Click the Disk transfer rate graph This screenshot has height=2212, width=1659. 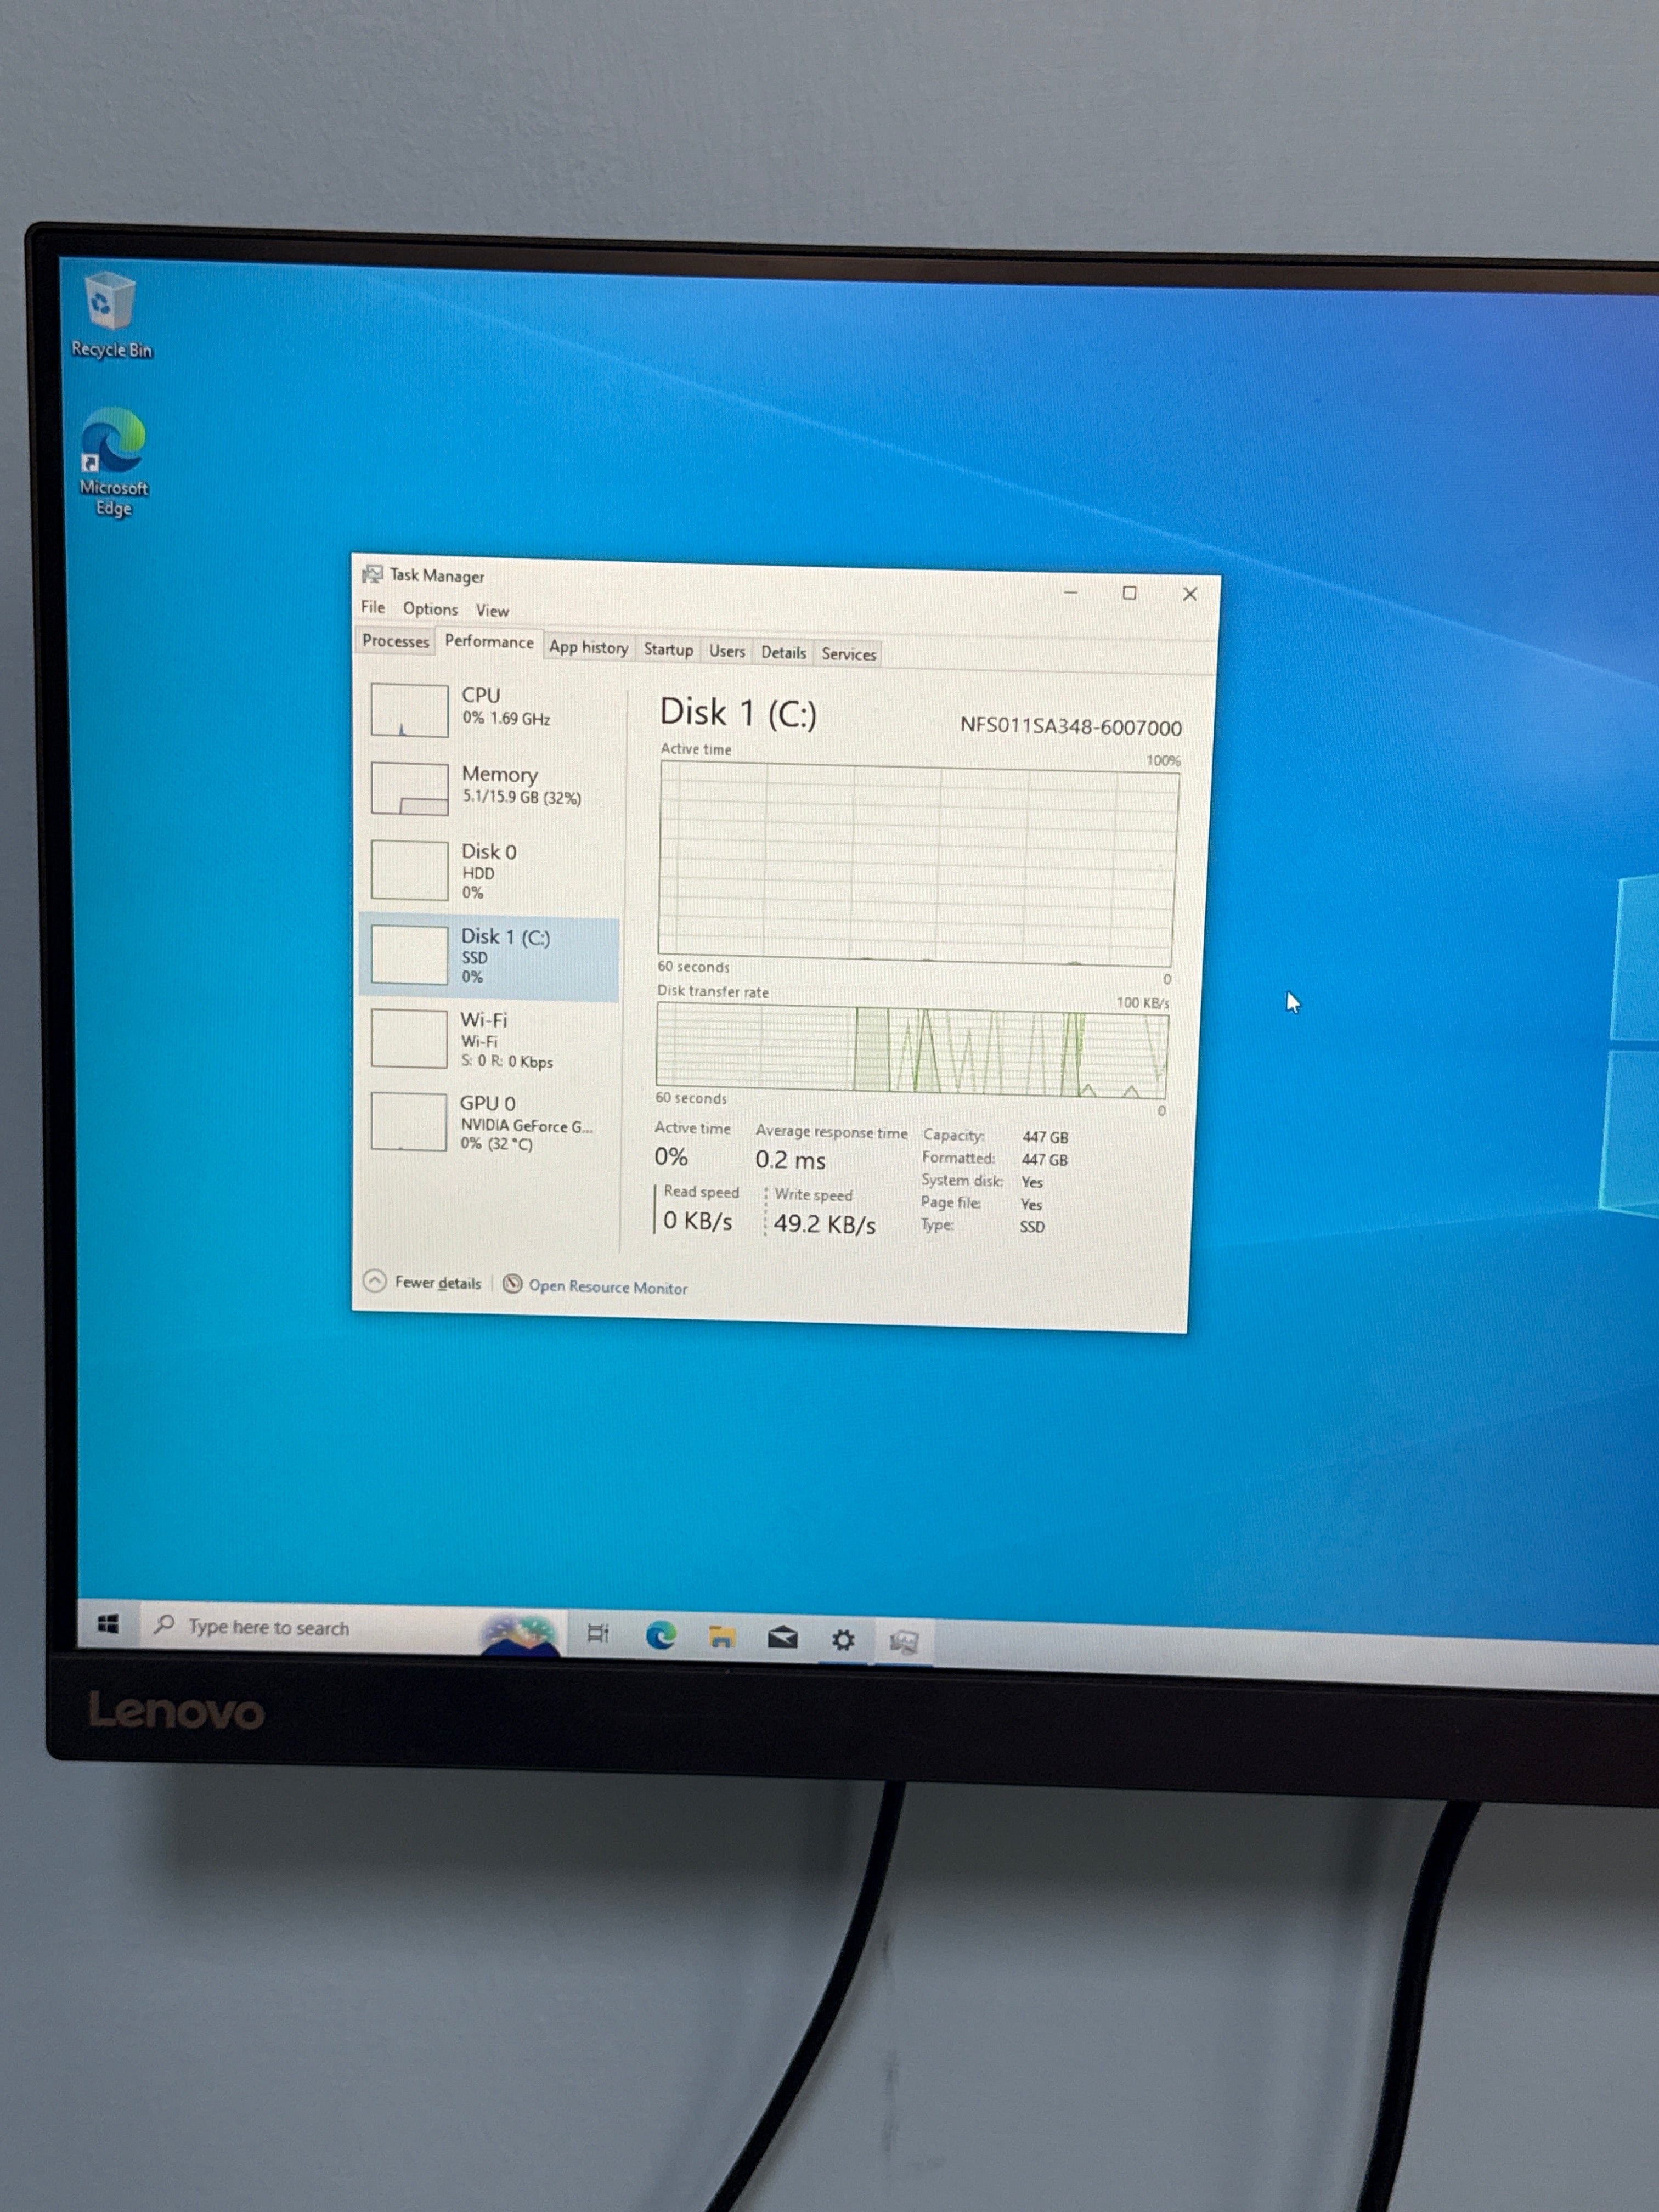pos(911,1050)
